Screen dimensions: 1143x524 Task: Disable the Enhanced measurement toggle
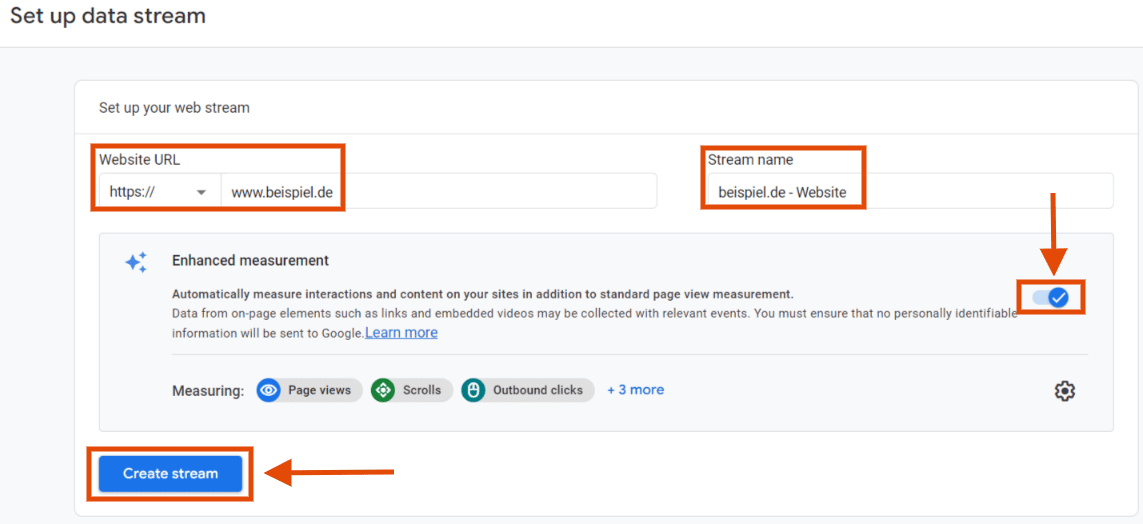pyautogui.click(x=1050, y=297)
